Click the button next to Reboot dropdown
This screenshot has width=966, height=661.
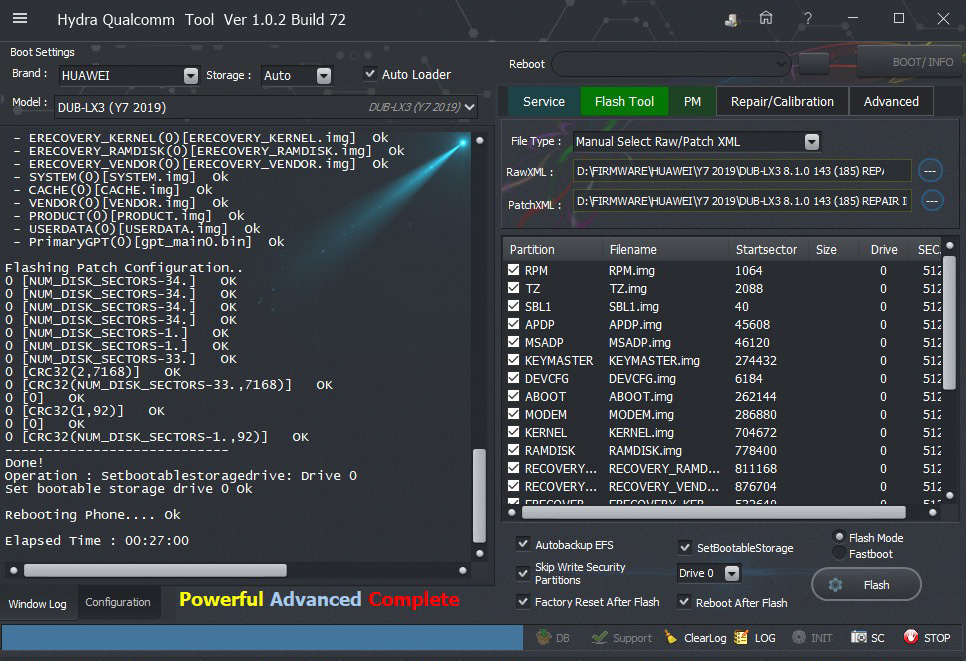tap(814, 63)
